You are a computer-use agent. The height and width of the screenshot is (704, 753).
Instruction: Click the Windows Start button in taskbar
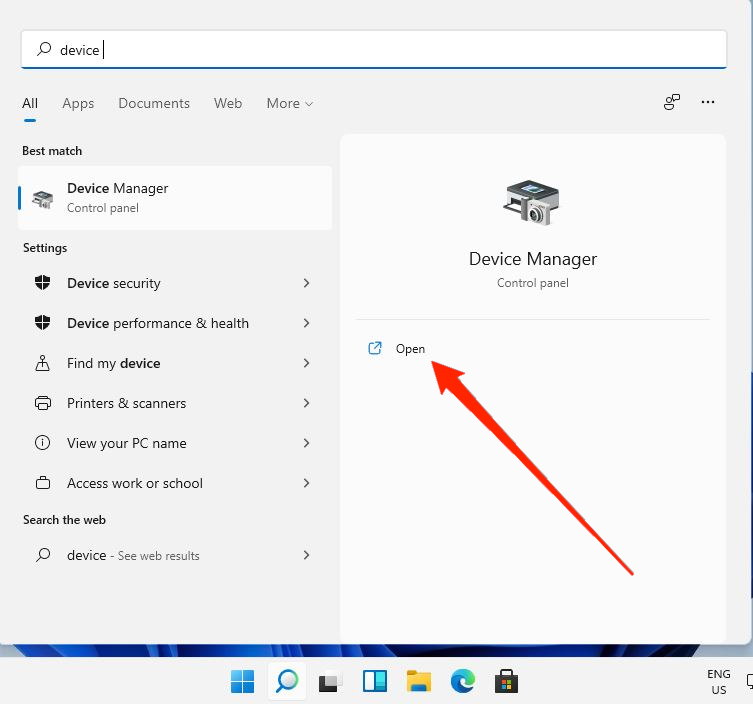[242, 682]
